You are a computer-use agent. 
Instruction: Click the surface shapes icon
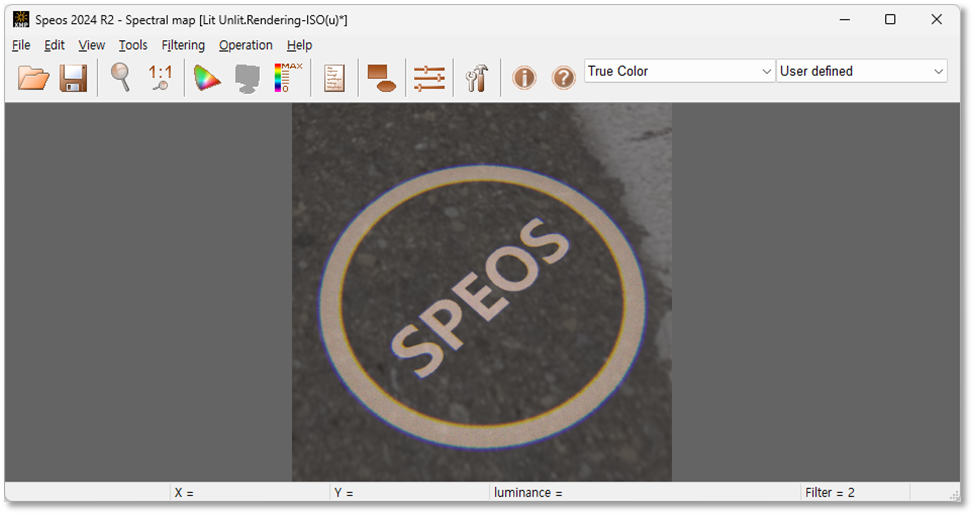[x=382, y=78]
